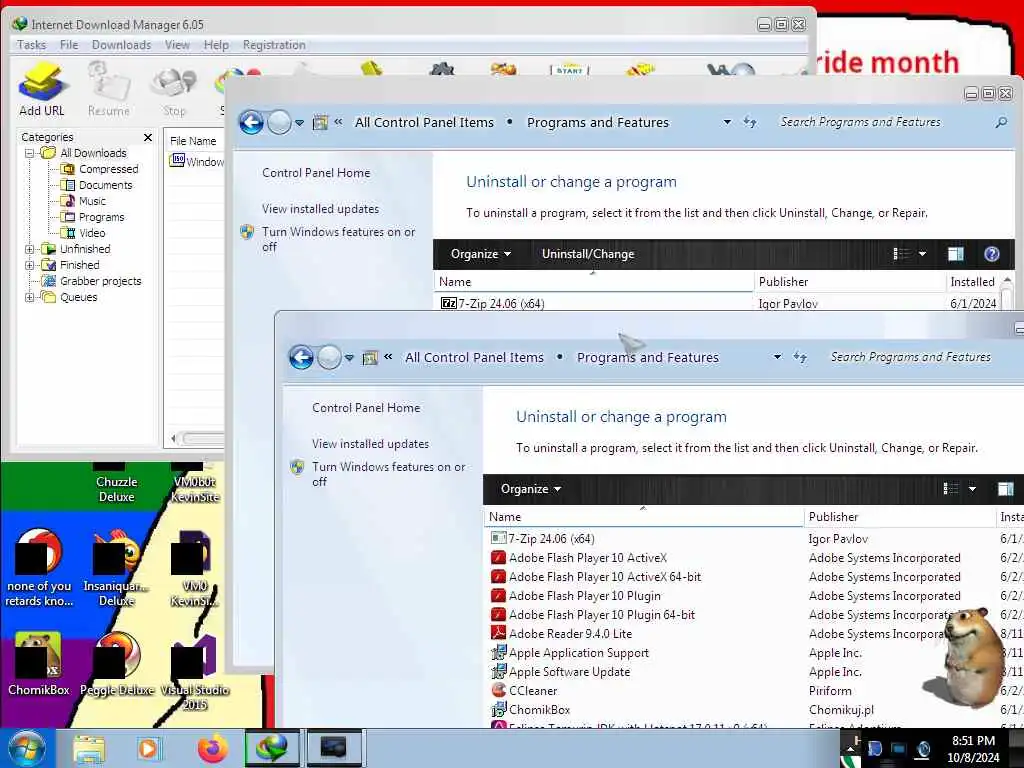Open address bar dropdown in rear window
This screenshot has height=768, width=1024.
tap(727, 122)
